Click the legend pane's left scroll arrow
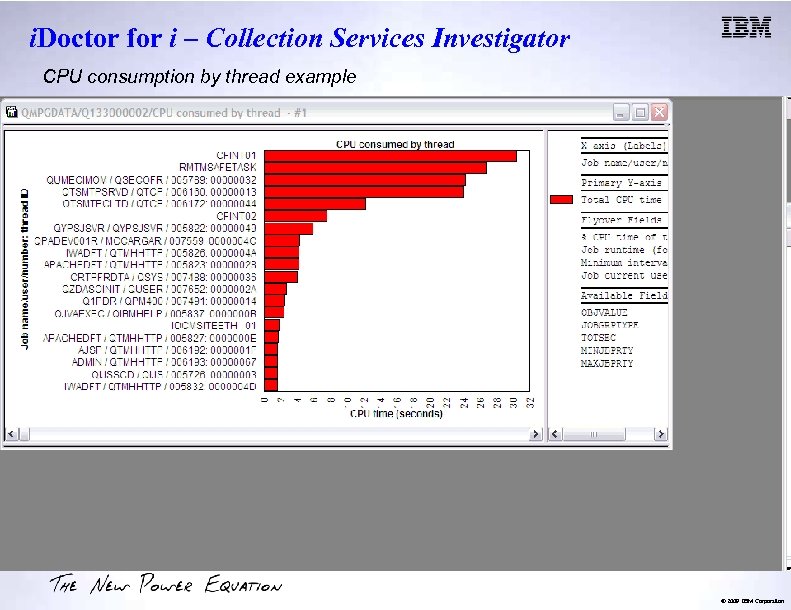 point(555,434)
